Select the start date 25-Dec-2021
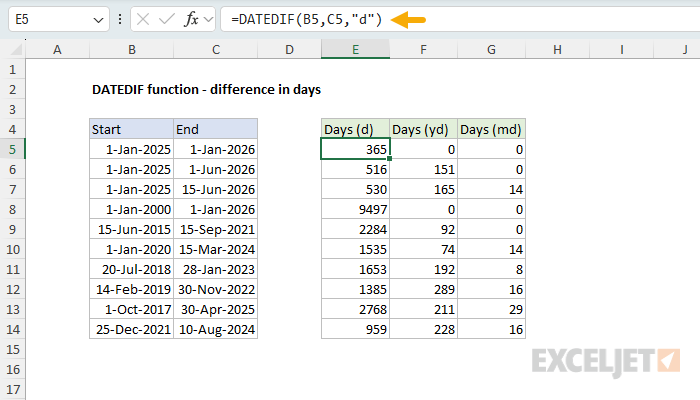This screenshot has width=700, height=400. coord(132,329)
